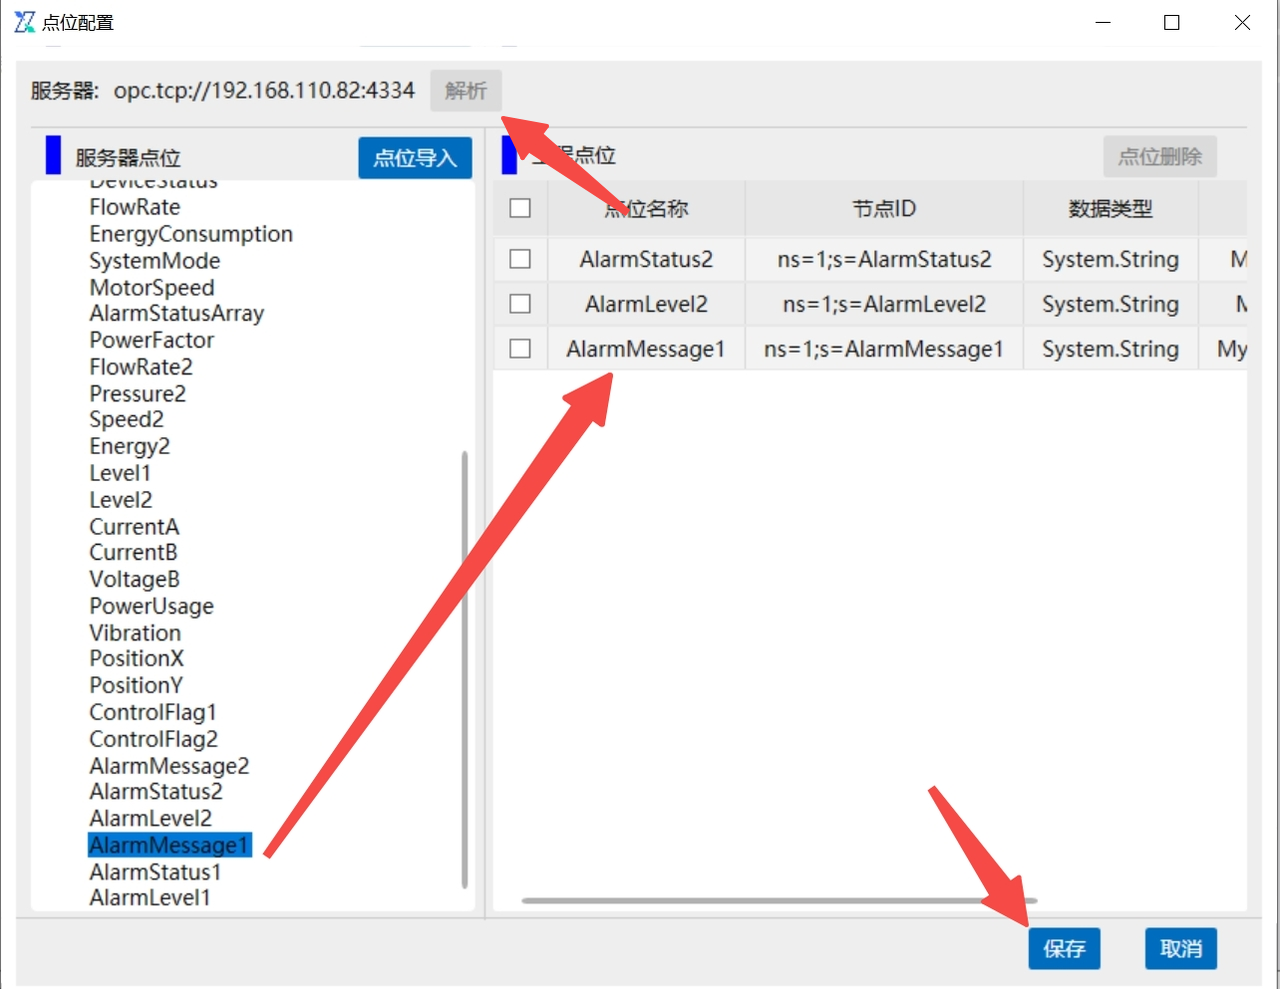Click node ID ns=1;s=AlarmStatus2 cell

(x=884, y=259)
